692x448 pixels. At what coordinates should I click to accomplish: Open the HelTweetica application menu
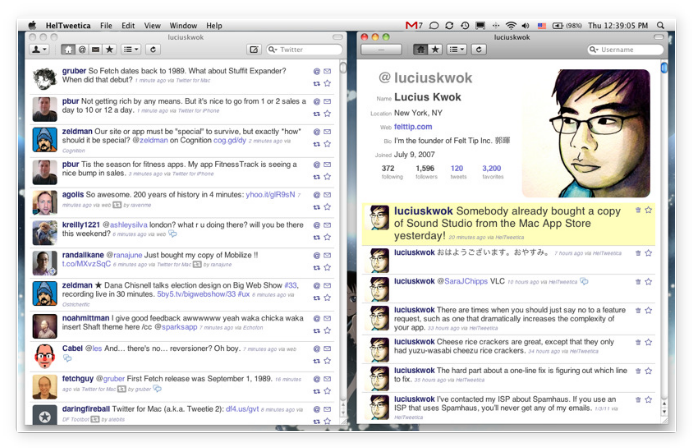point(68,26)
